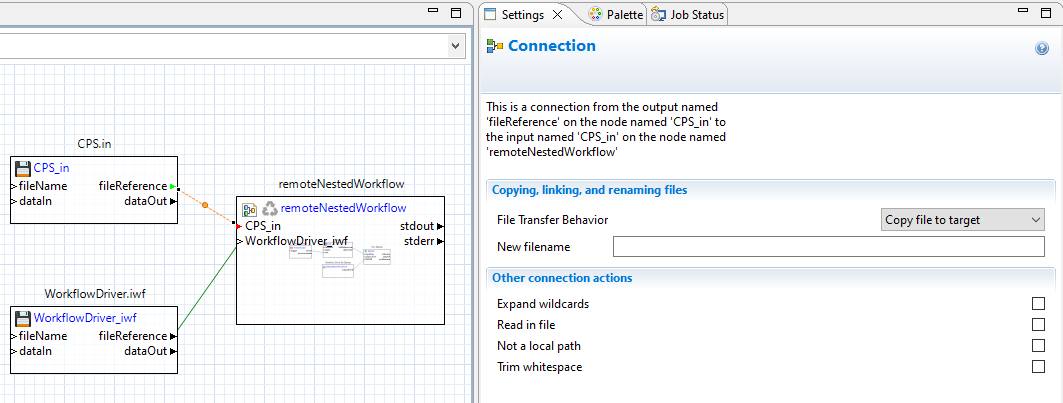The width and height of the screenshot is (1063, 403).
Task: Open the File Transfer Behavior dropdown
Action: 963,220
